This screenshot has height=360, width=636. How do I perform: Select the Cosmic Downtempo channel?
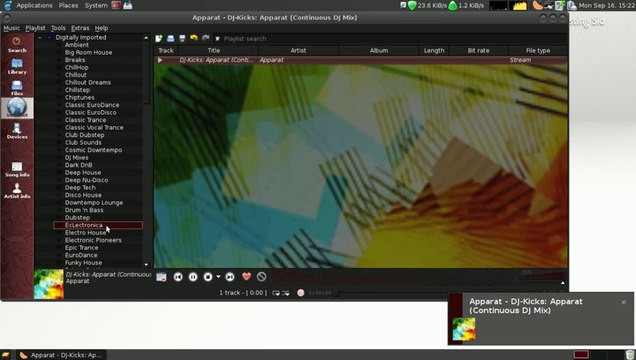click(x=93, y=150)
